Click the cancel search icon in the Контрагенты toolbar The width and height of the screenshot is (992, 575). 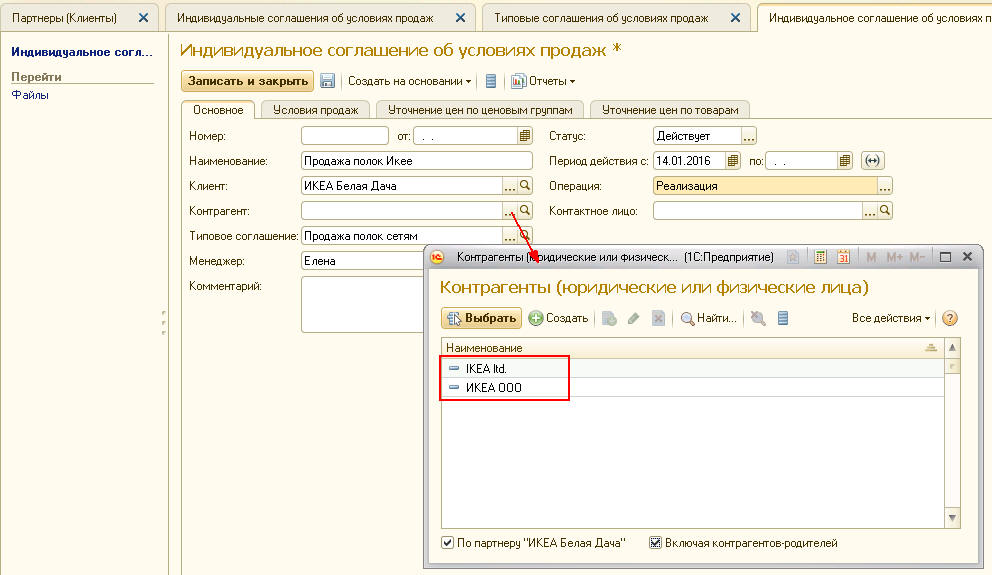coord(758,318)
